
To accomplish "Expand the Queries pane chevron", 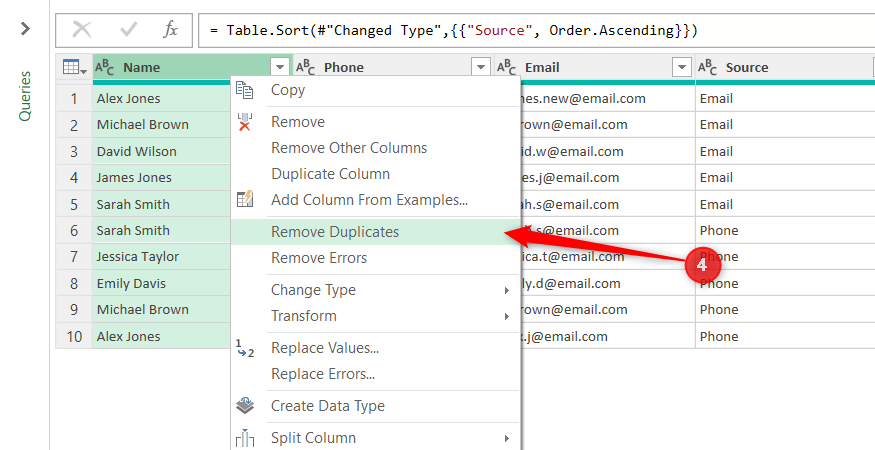I will coord(25,28).
